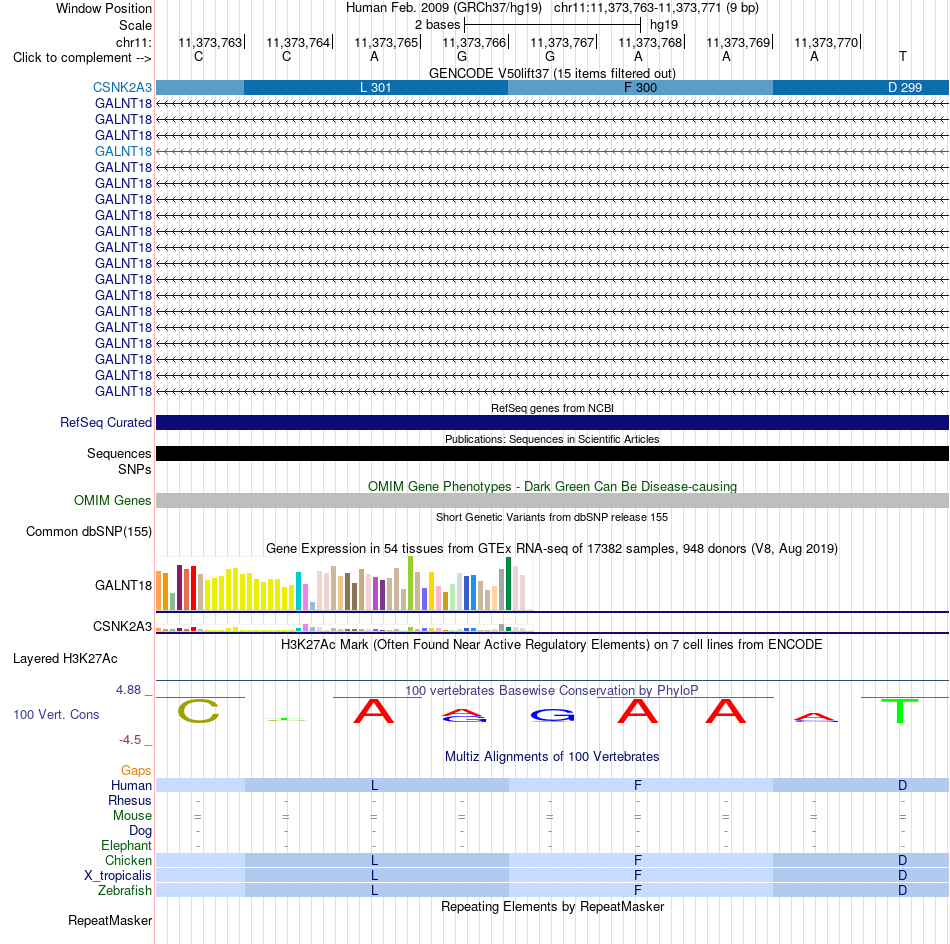Click the Sequences track label
Viewport: 950px width, 944px height.
(119, 453)
